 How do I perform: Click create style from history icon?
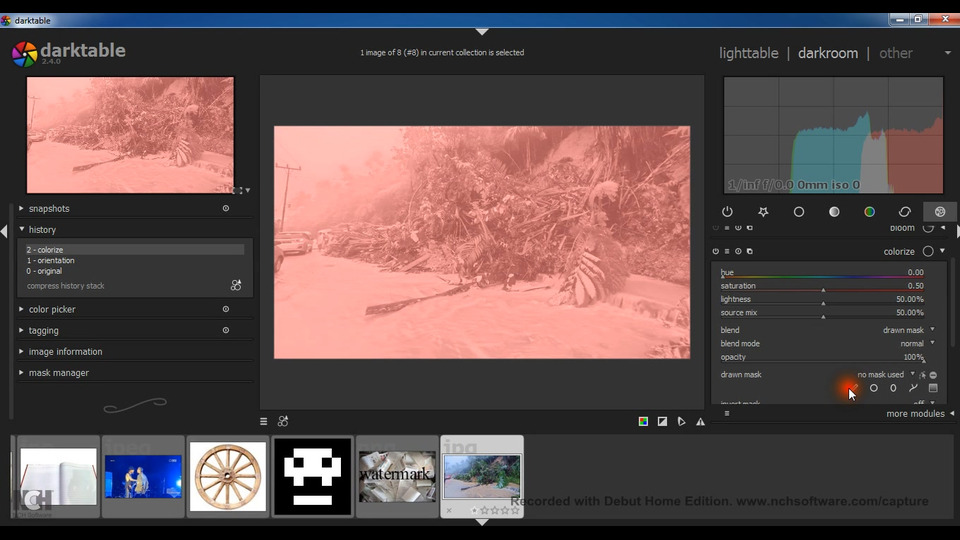click(236, 286)
